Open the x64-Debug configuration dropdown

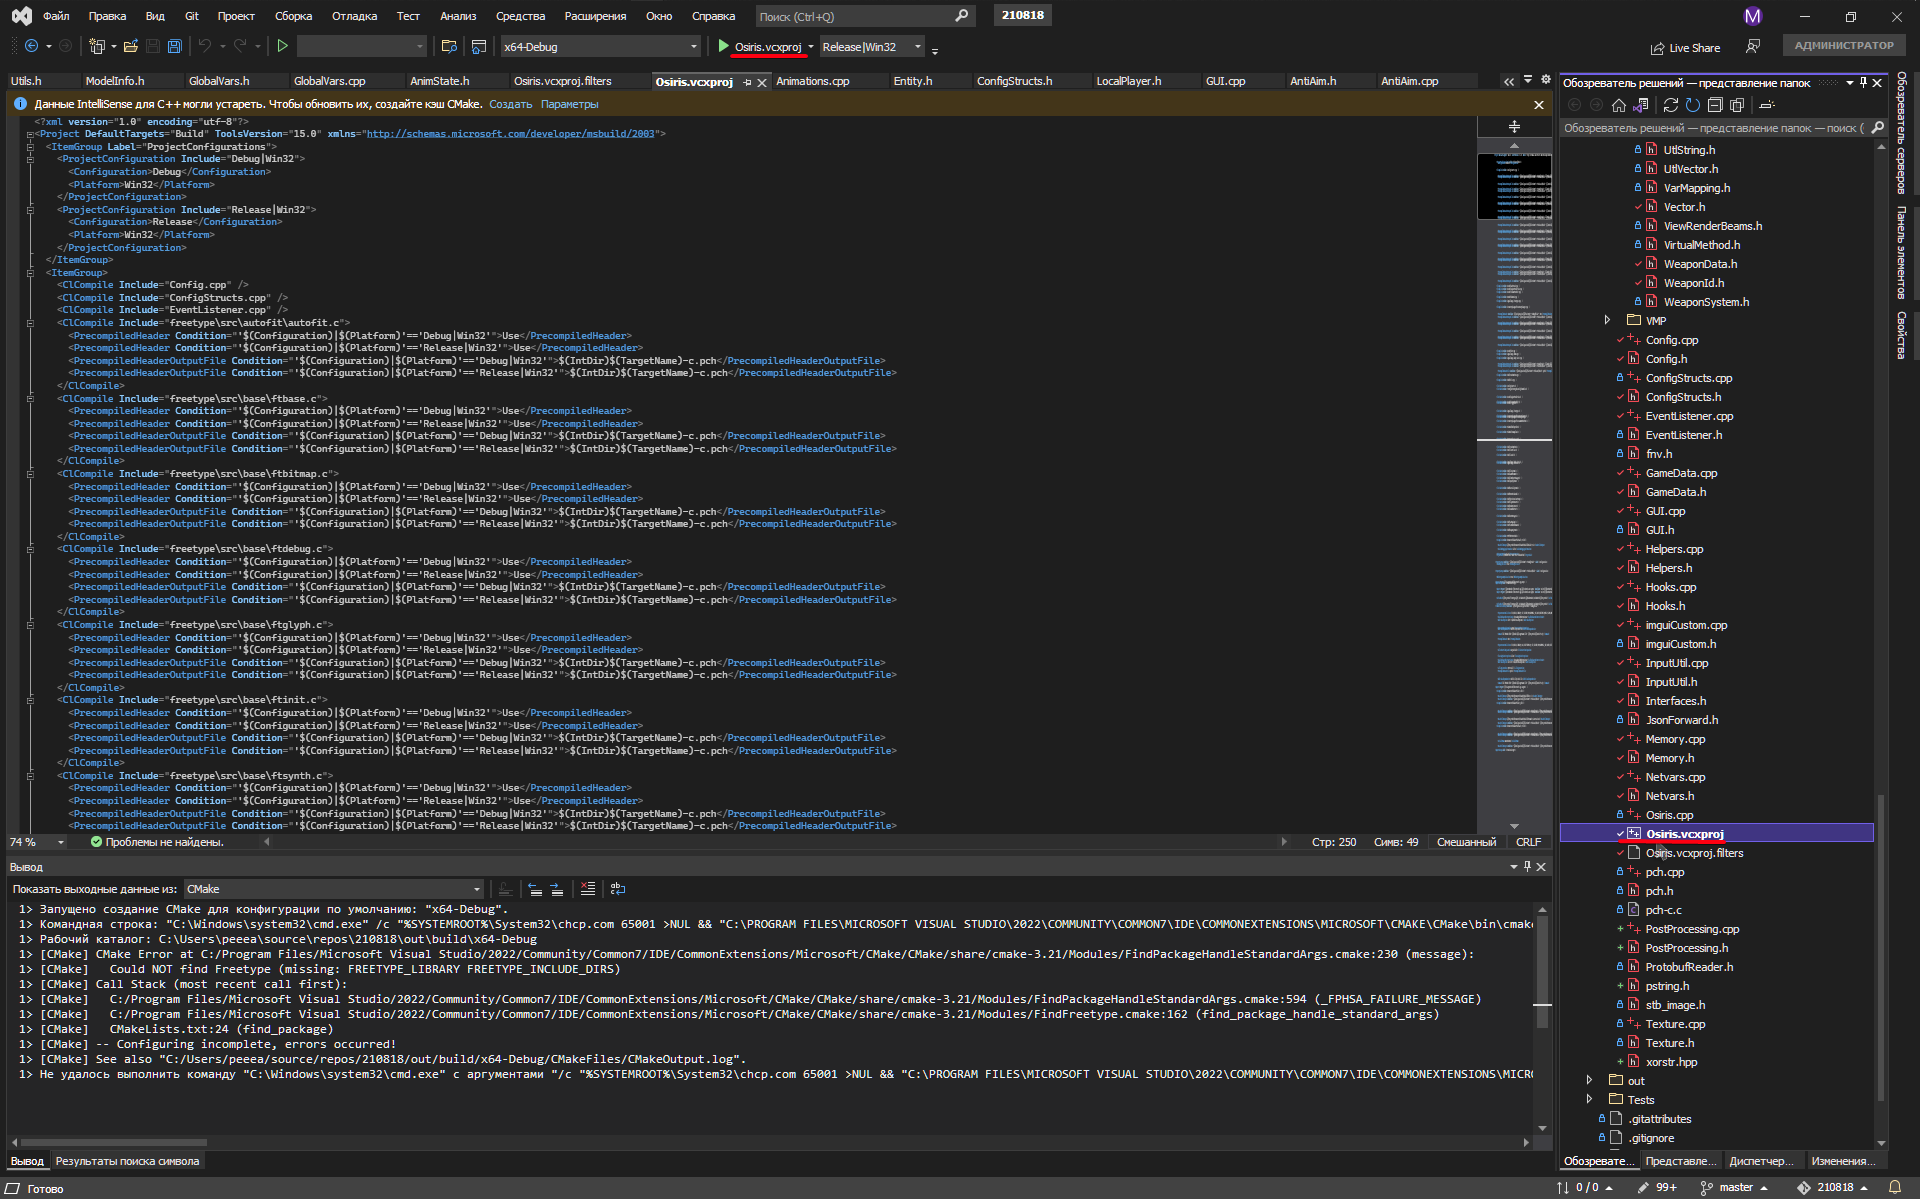pyautogui.click(x=693, y=46)
